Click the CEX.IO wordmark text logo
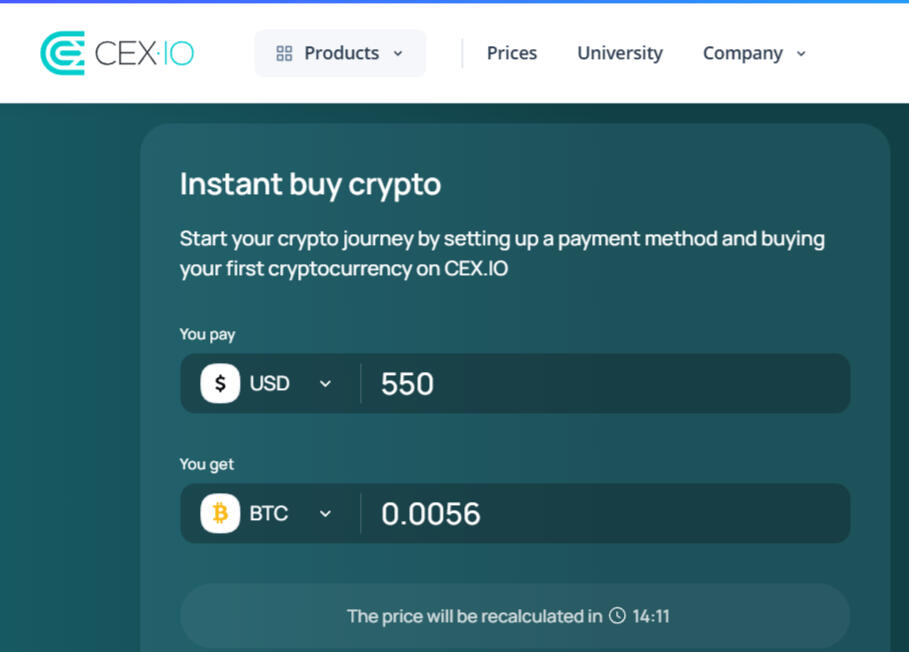The image size is (909, 652). (x=143, y=52)
